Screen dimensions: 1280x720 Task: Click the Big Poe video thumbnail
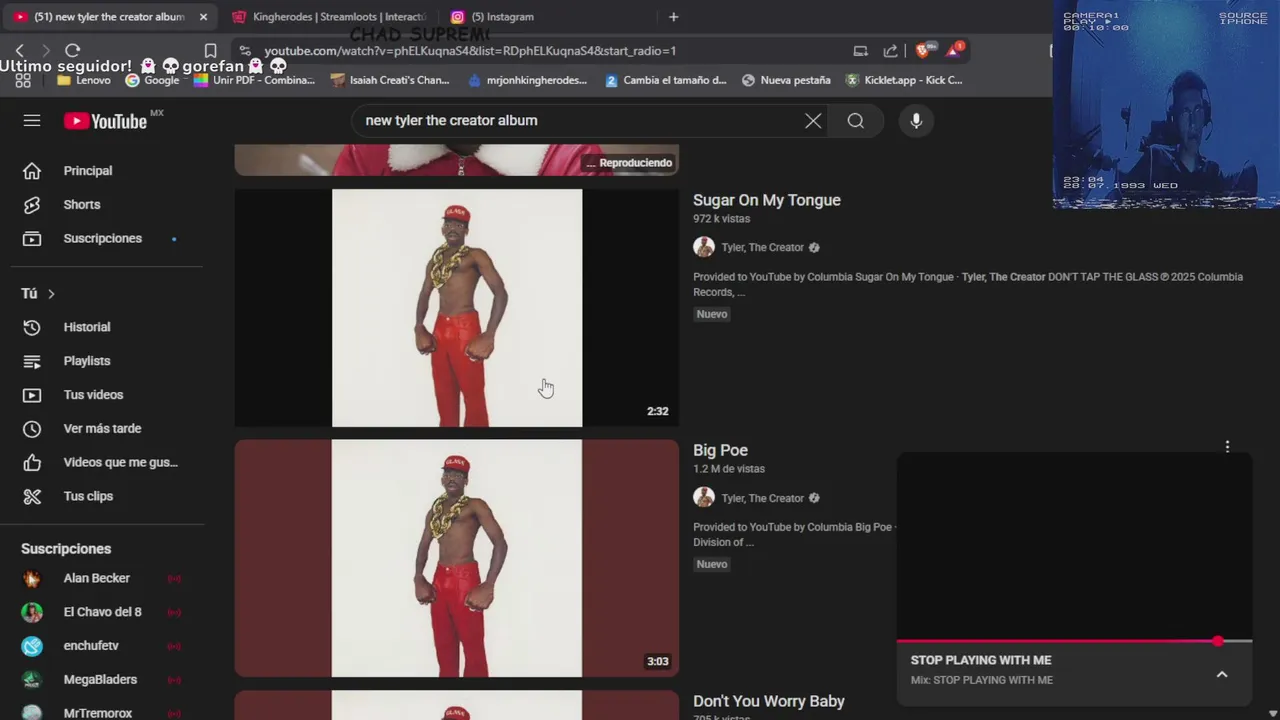pyautogui.click(x=457, y=558)
